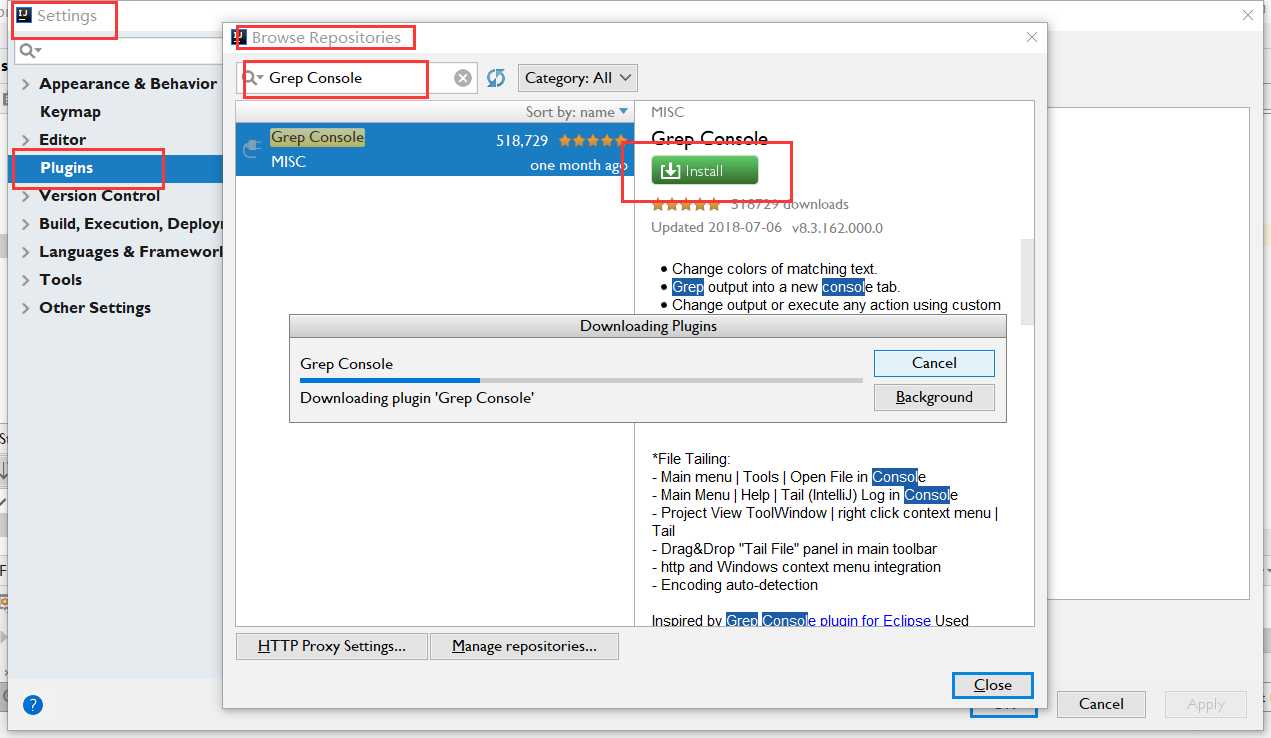Click 'one month ago' in result row
1271x738 pixels.
coord(579,166)
